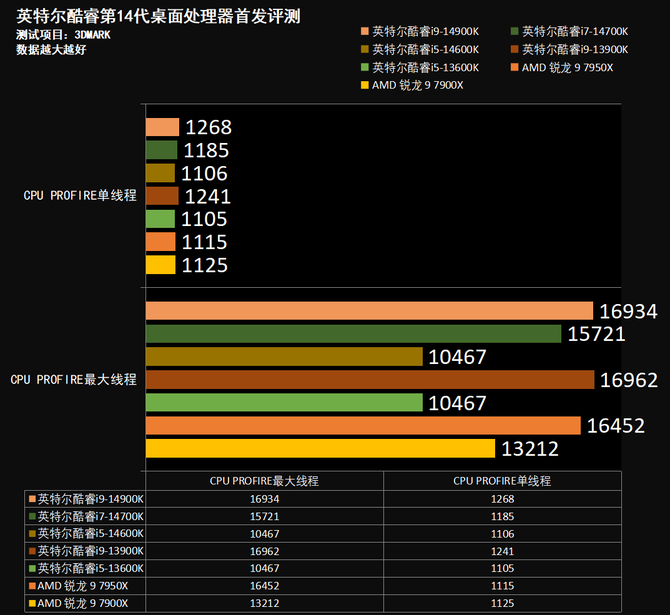670x615 pixels.
Task: Click table cell 1105 in i5-13600K row
Action: click(x=502, y=568)
